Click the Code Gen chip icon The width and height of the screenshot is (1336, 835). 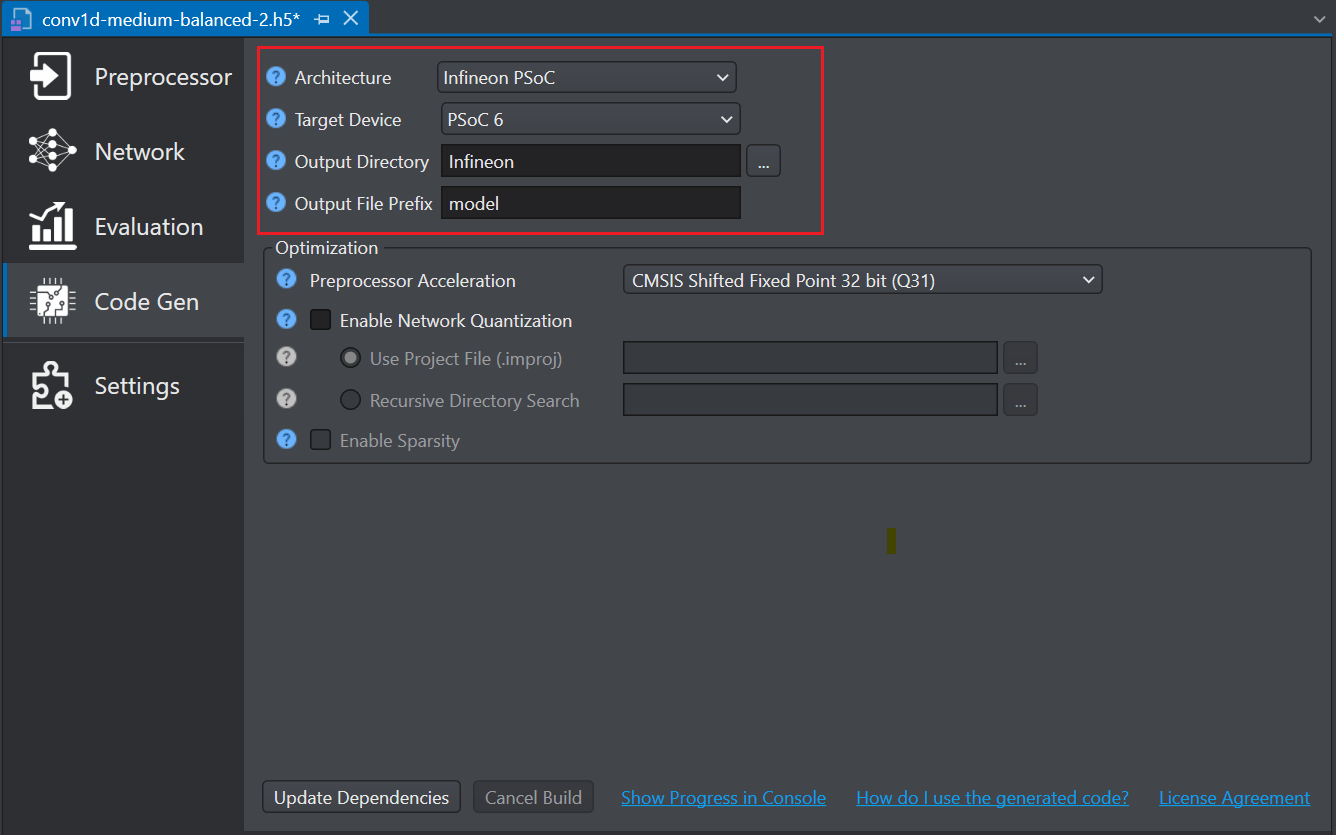[52, 301]
